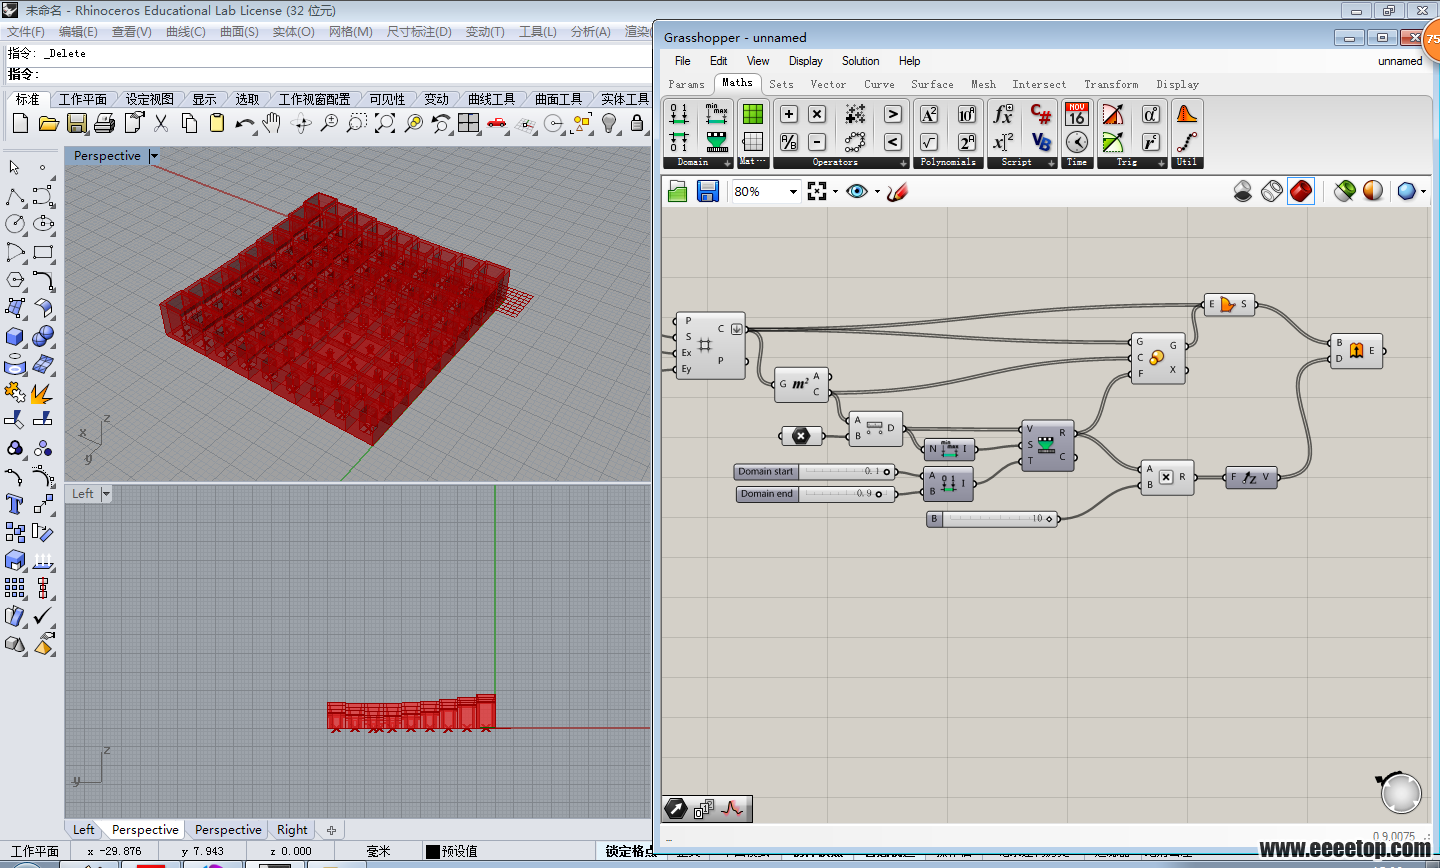Click the square root polynomial icon
Screen dimensions: 1440x868
coord(929,142)
